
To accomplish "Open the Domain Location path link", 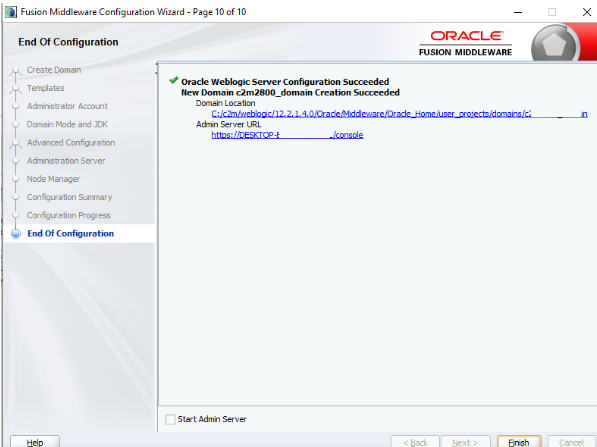I will click(x=399, y=114).
